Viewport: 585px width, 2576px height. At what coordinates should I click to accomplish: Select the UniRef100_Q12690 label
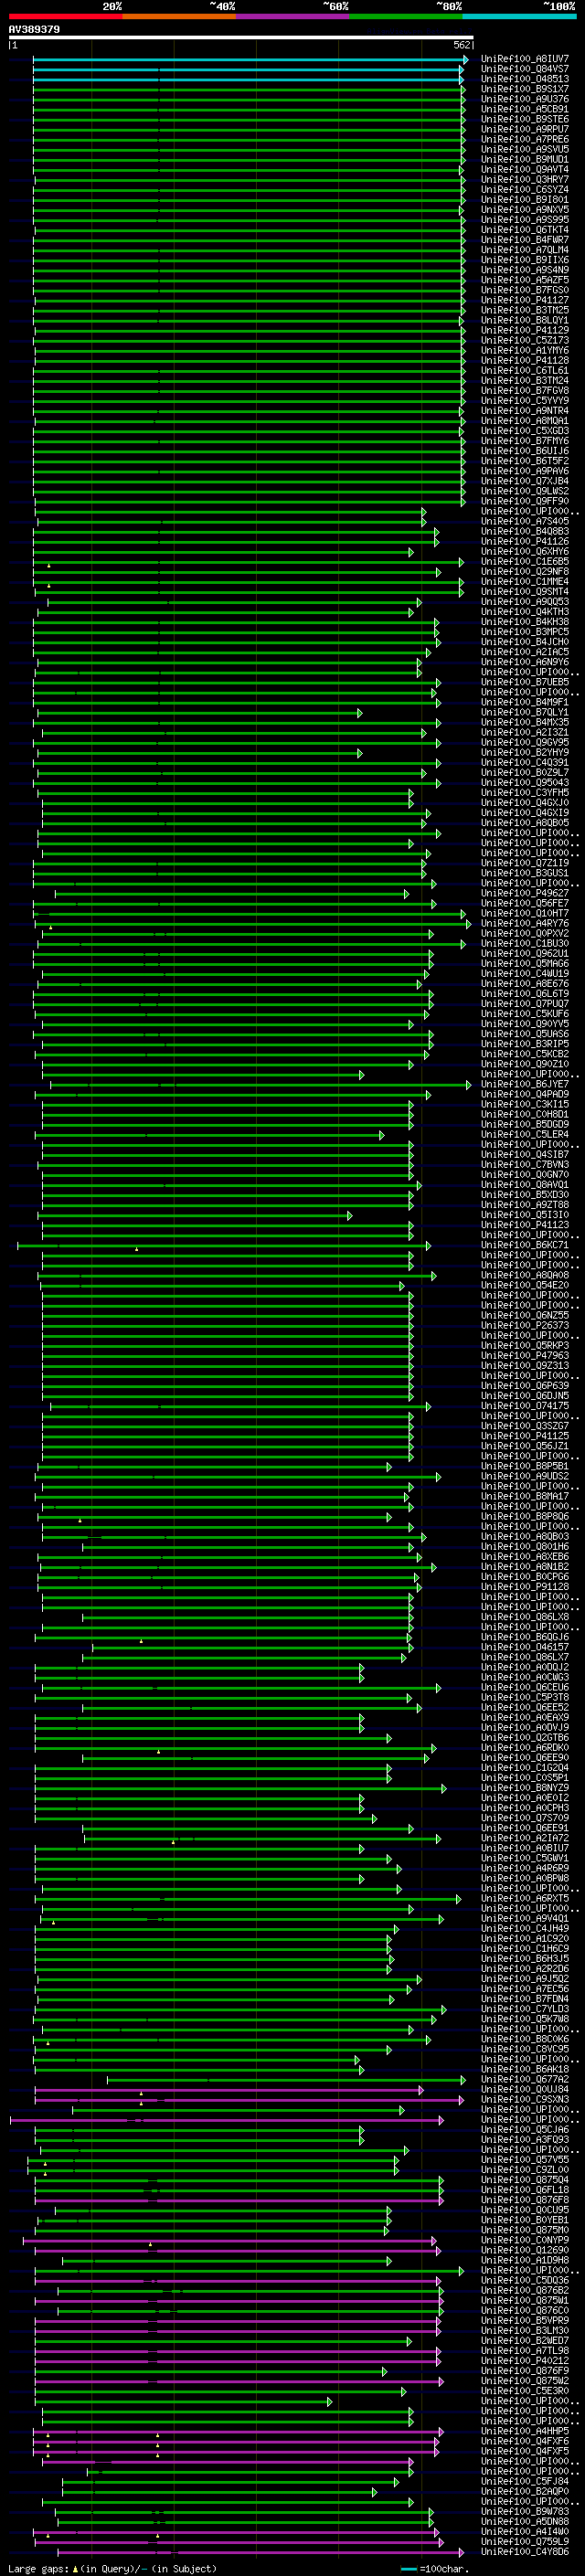coord(525,2250)
